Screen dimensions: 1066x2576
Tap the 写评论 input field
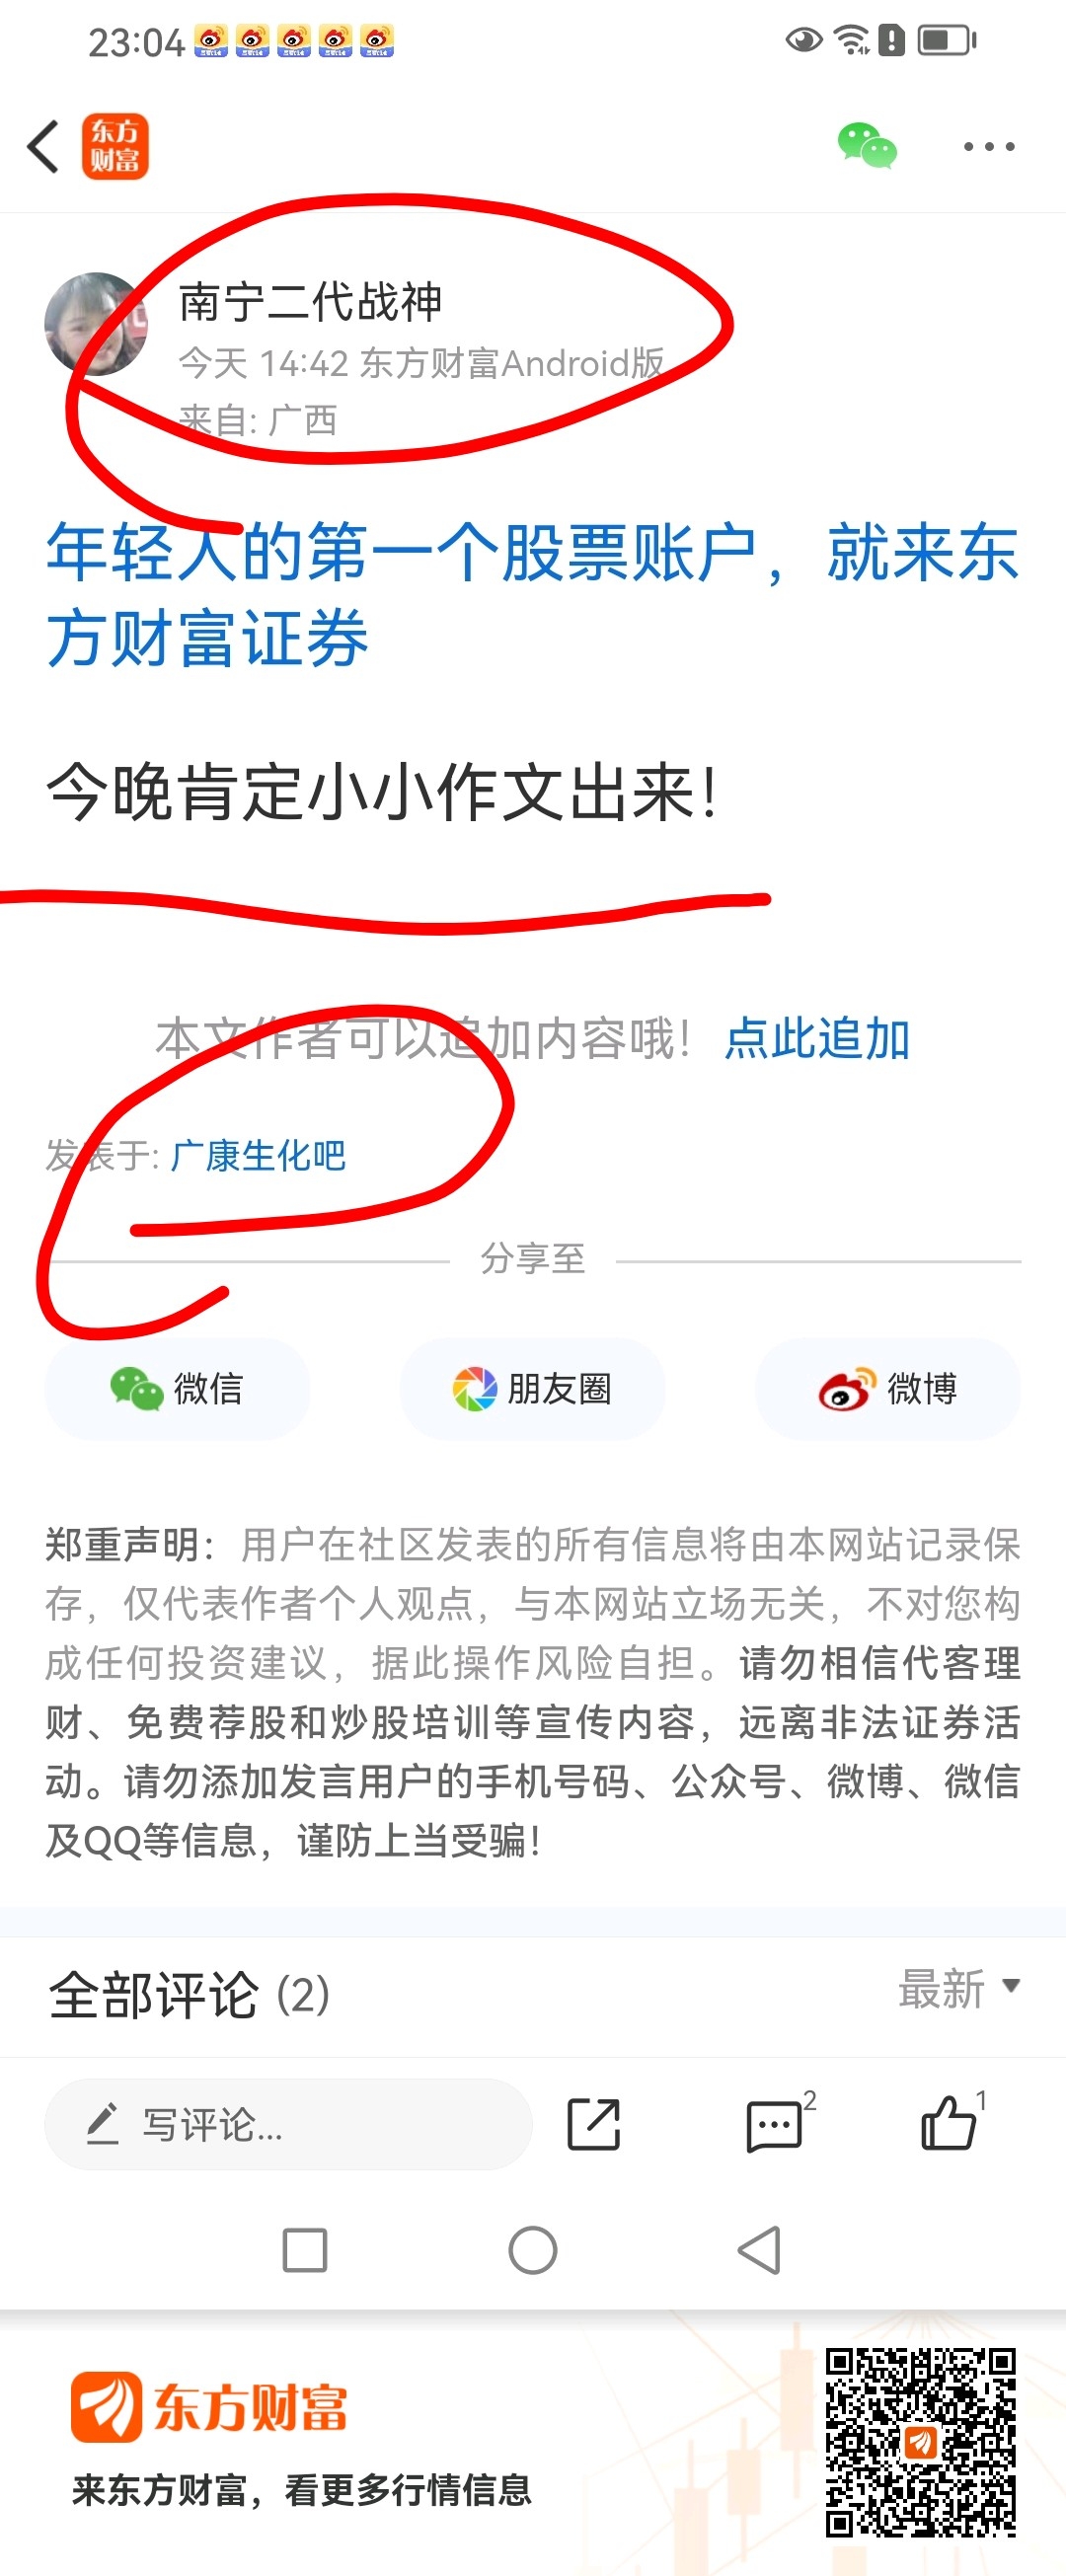[x=288, y=2124]
